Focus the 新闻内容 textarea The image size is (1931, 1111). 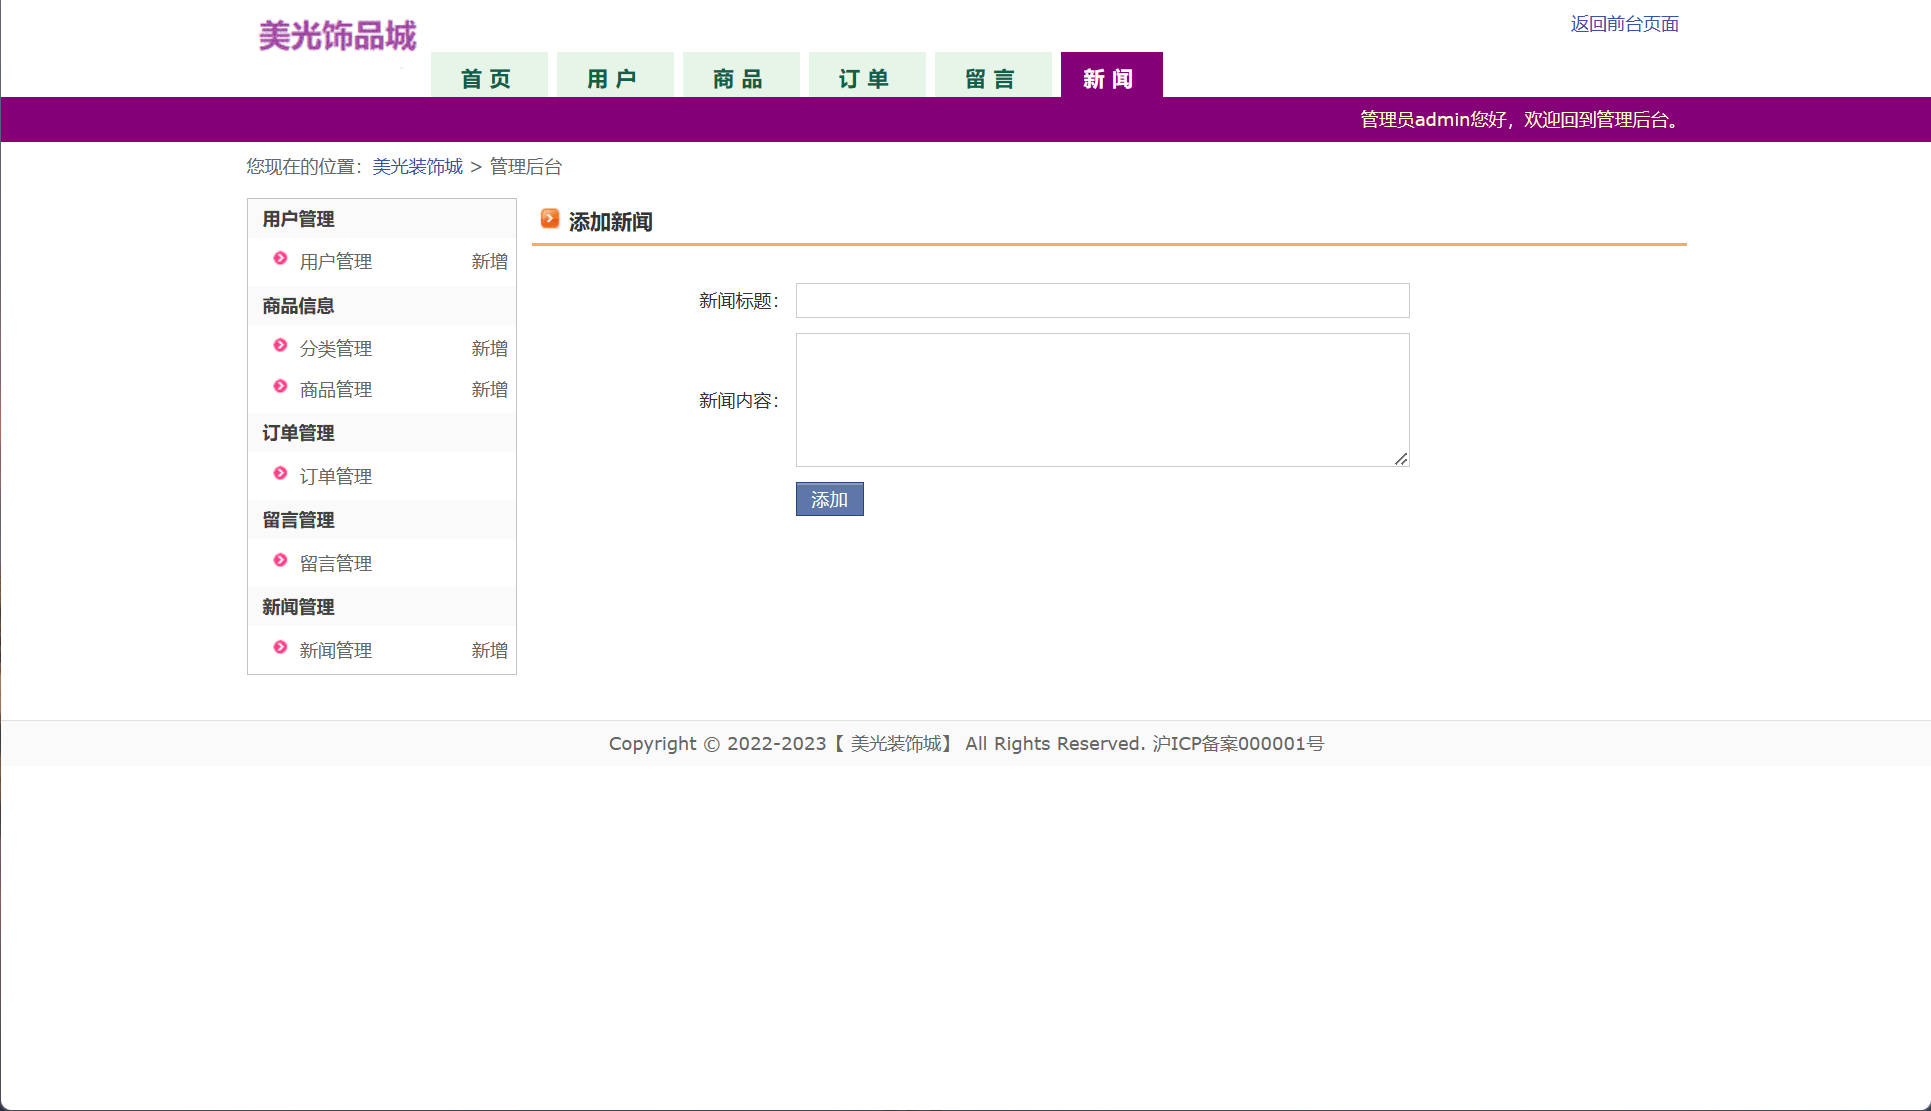pyautogui.click(x=1102, y=399)
